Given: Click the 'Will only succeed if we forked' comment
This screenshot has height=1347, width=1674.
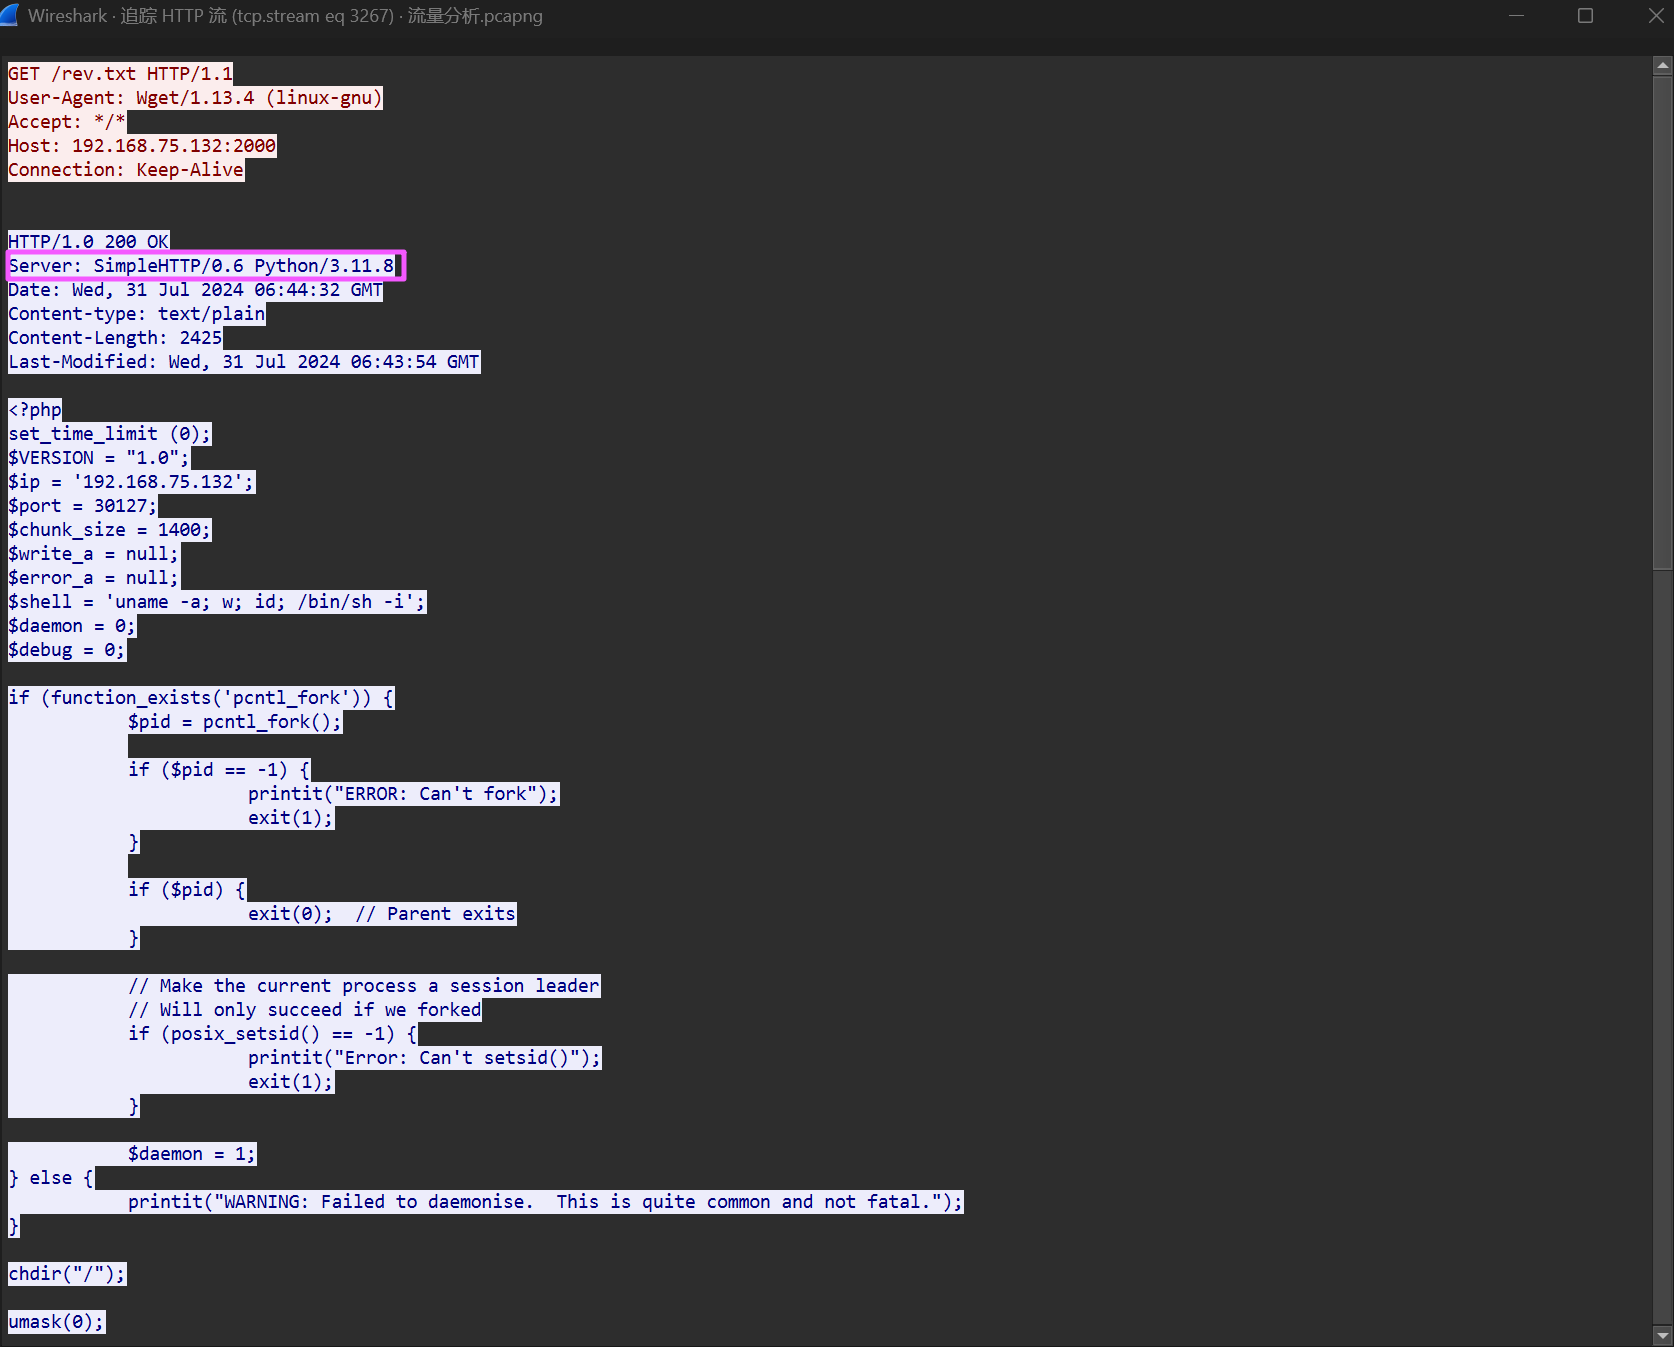Looking at the screenshot, I should click(305, 1010).
